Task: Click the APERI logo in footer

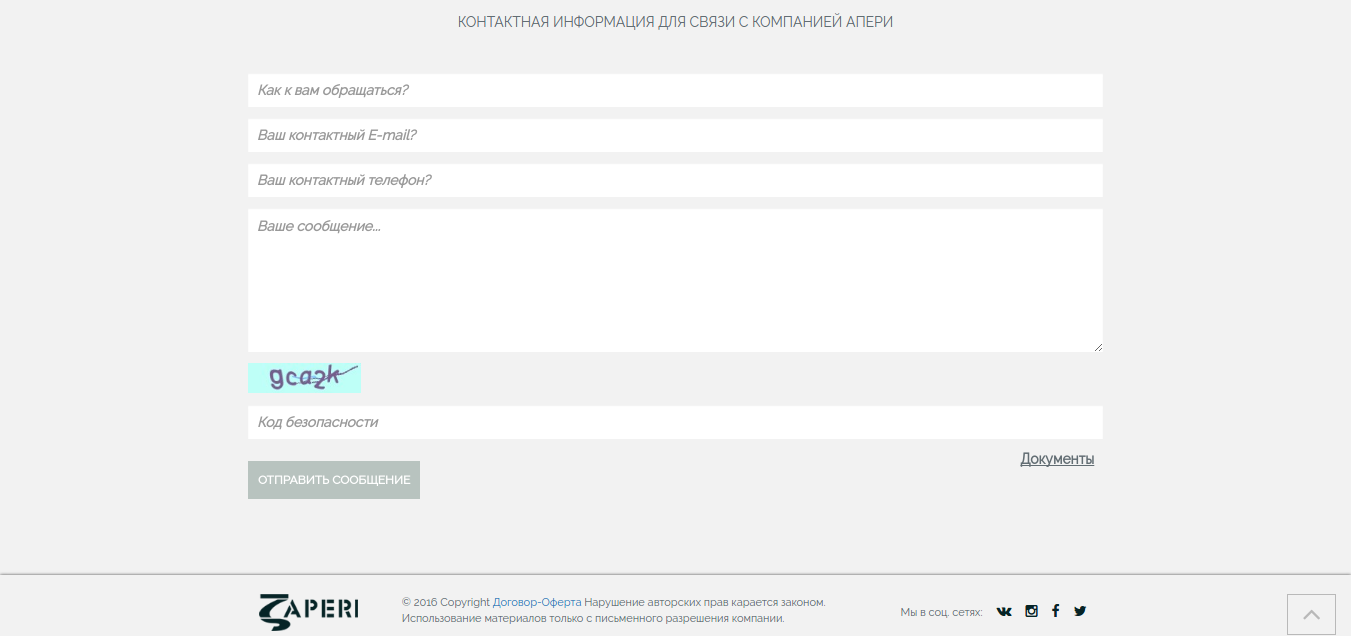Action: [x=308, y=611]
